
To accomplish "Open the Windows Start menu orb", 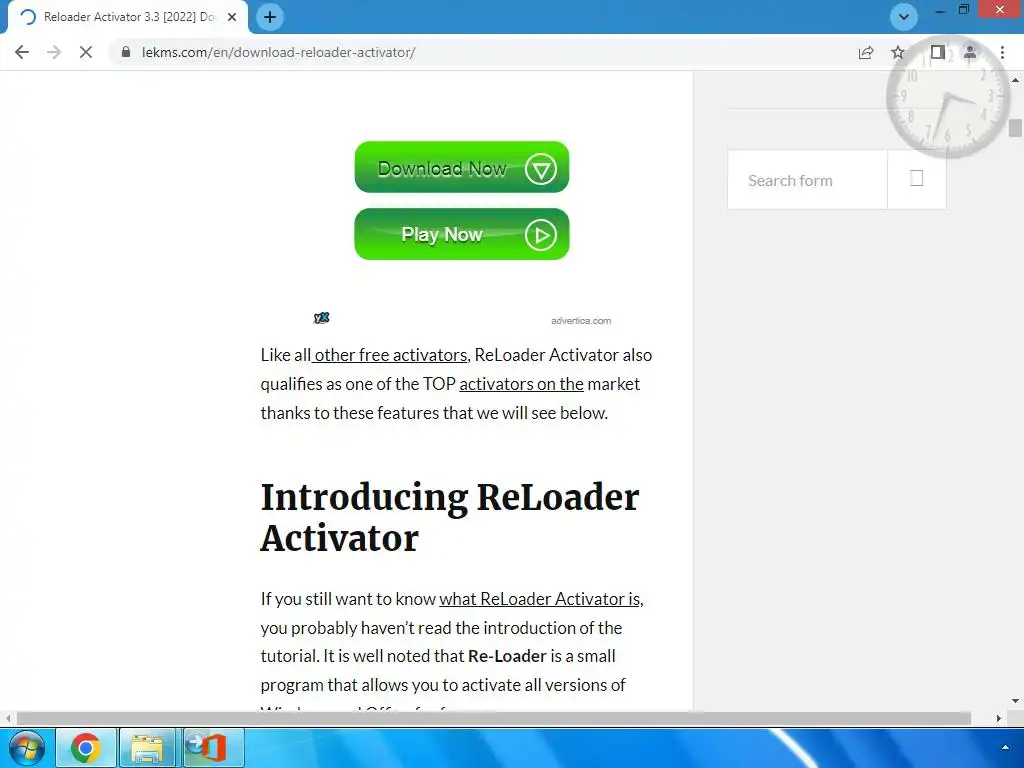I will pos(27,748).
